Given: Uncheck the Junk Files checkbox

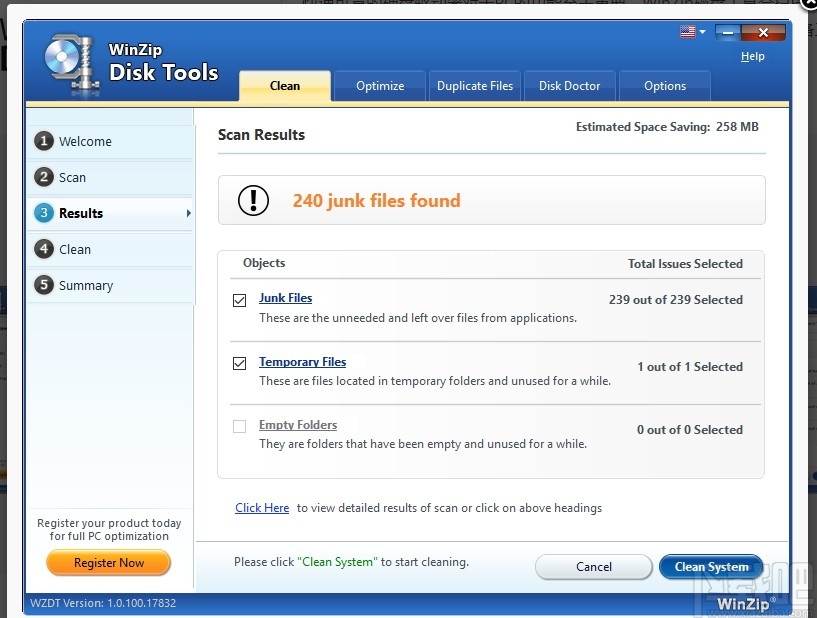Looking at the screenshot, I should [x=239, y=299].
